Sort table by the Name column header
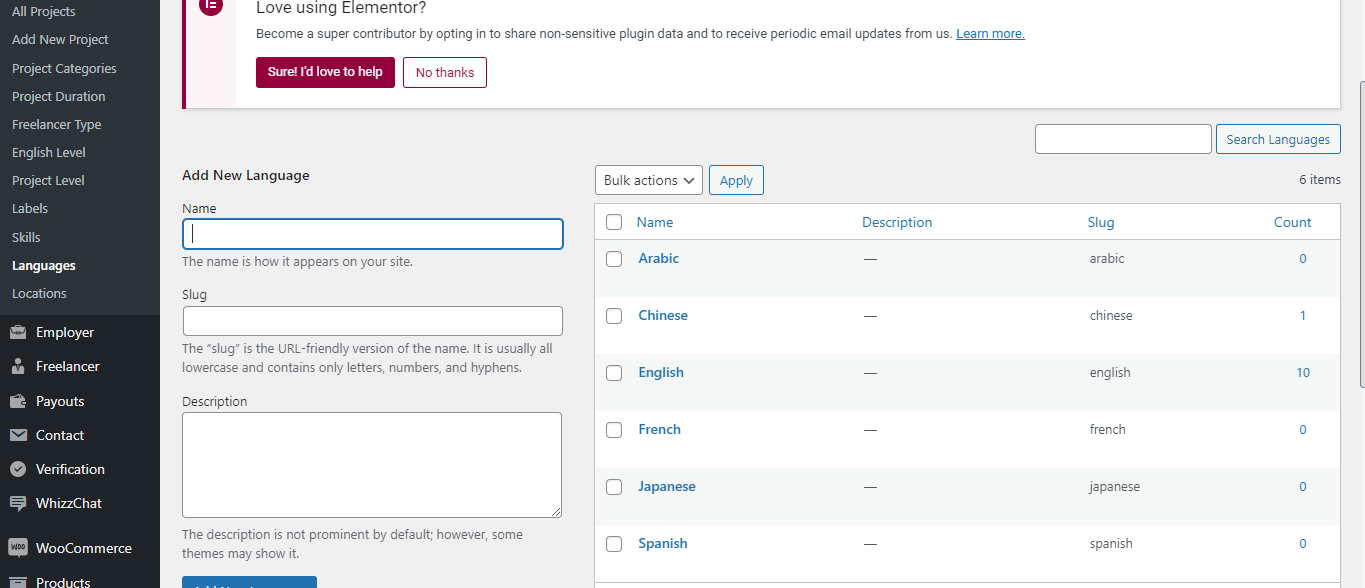1365x588 pixels. pos(655,222)
